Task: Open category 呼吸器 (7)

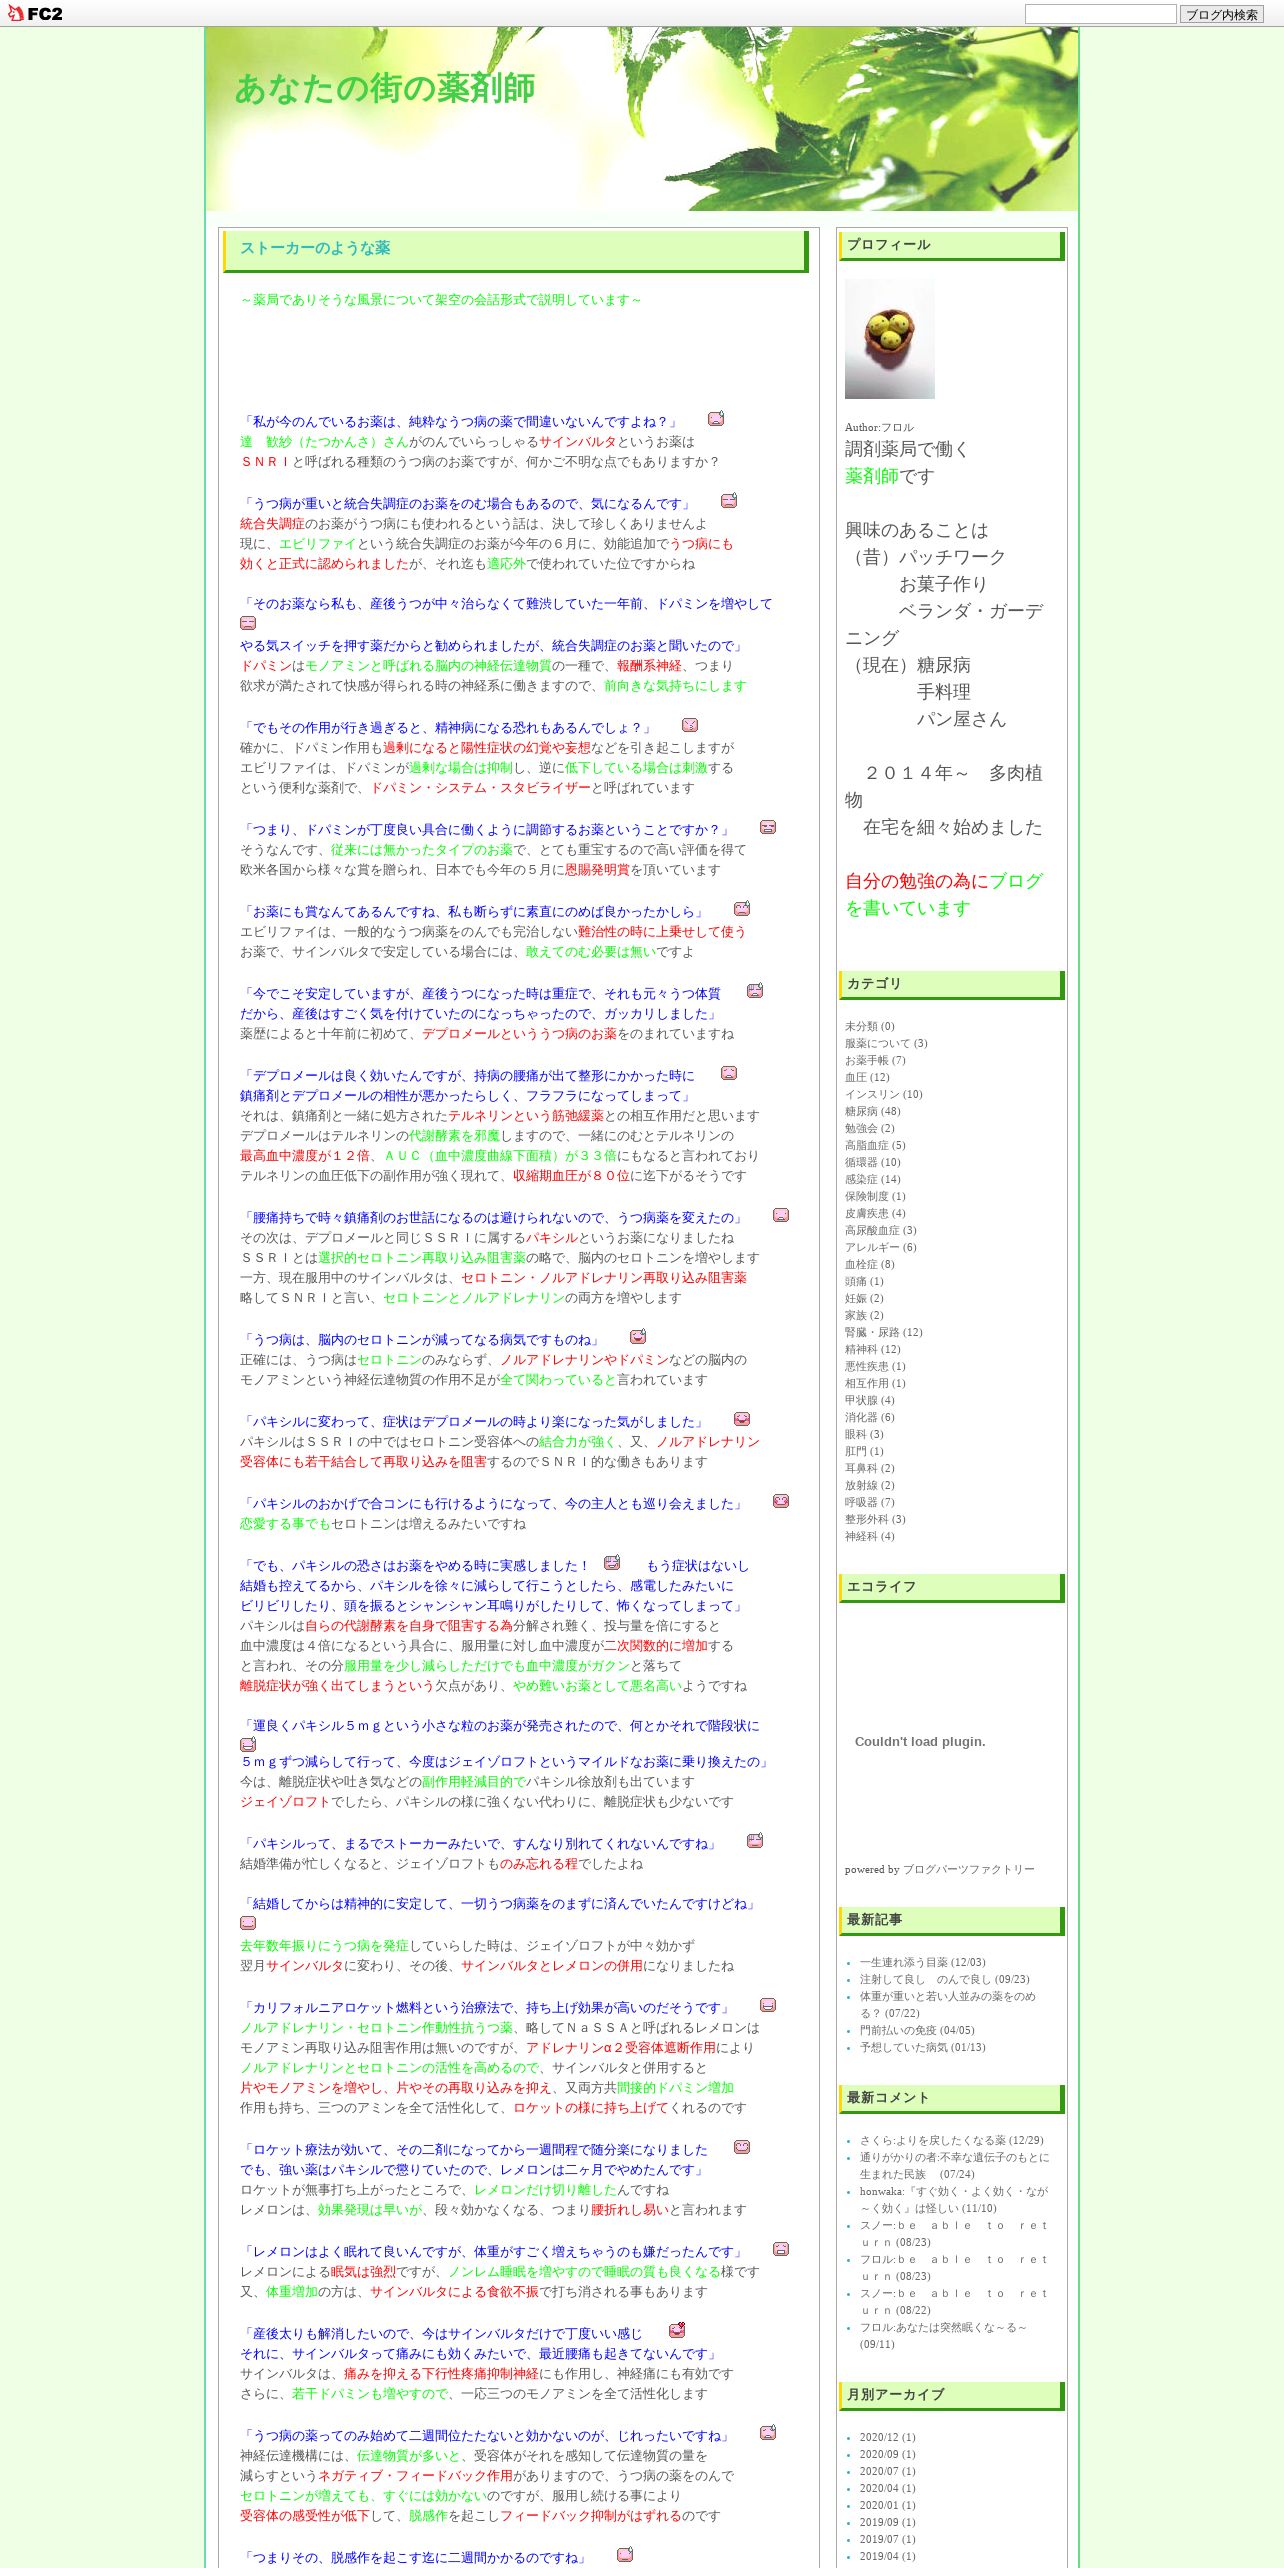Action: click(870, 1502)
